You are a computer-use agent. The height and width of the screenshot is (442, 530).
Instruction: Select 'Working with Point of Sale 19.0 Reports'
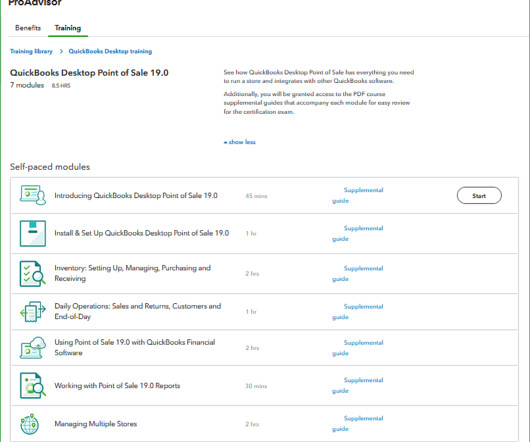tap(117, 386)
